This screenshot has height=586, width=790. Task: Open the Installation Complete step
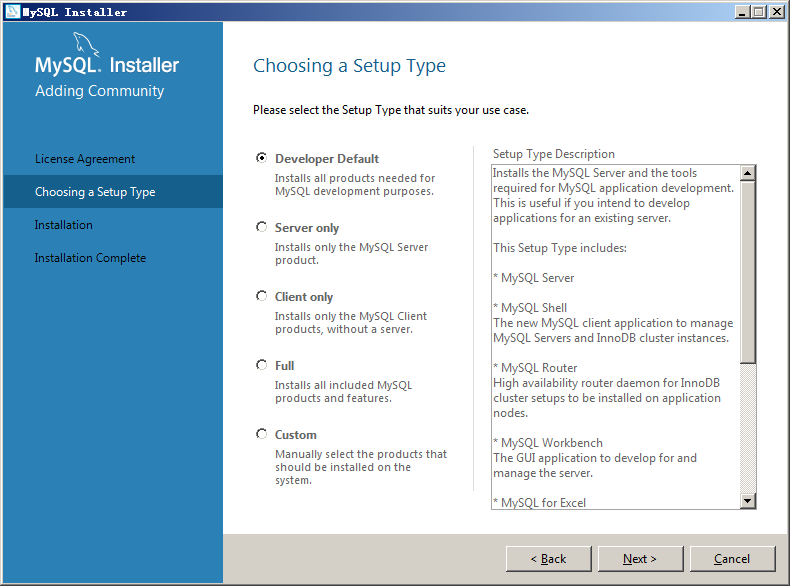pyautogui.click(x=90, y=258)
